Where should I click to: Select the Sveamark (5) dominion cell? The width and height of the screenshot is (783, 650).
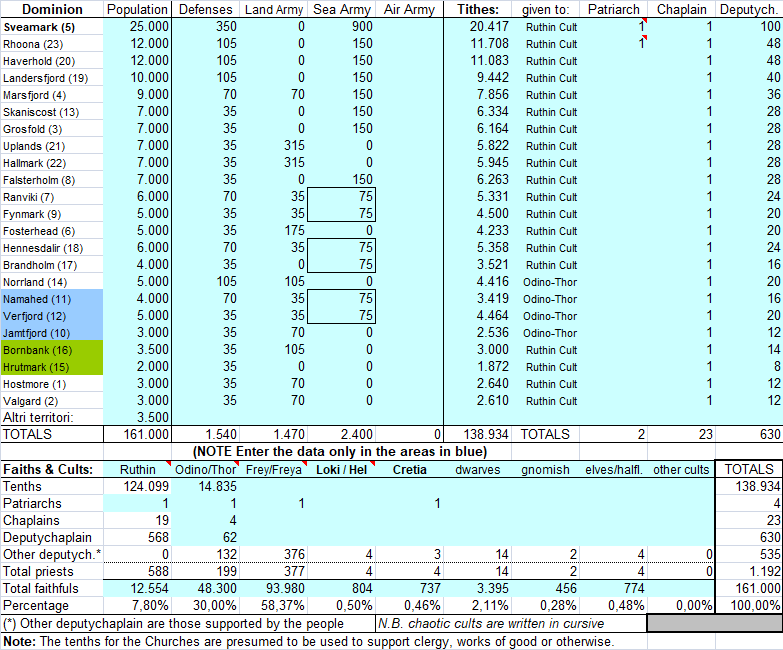point(52,27)
